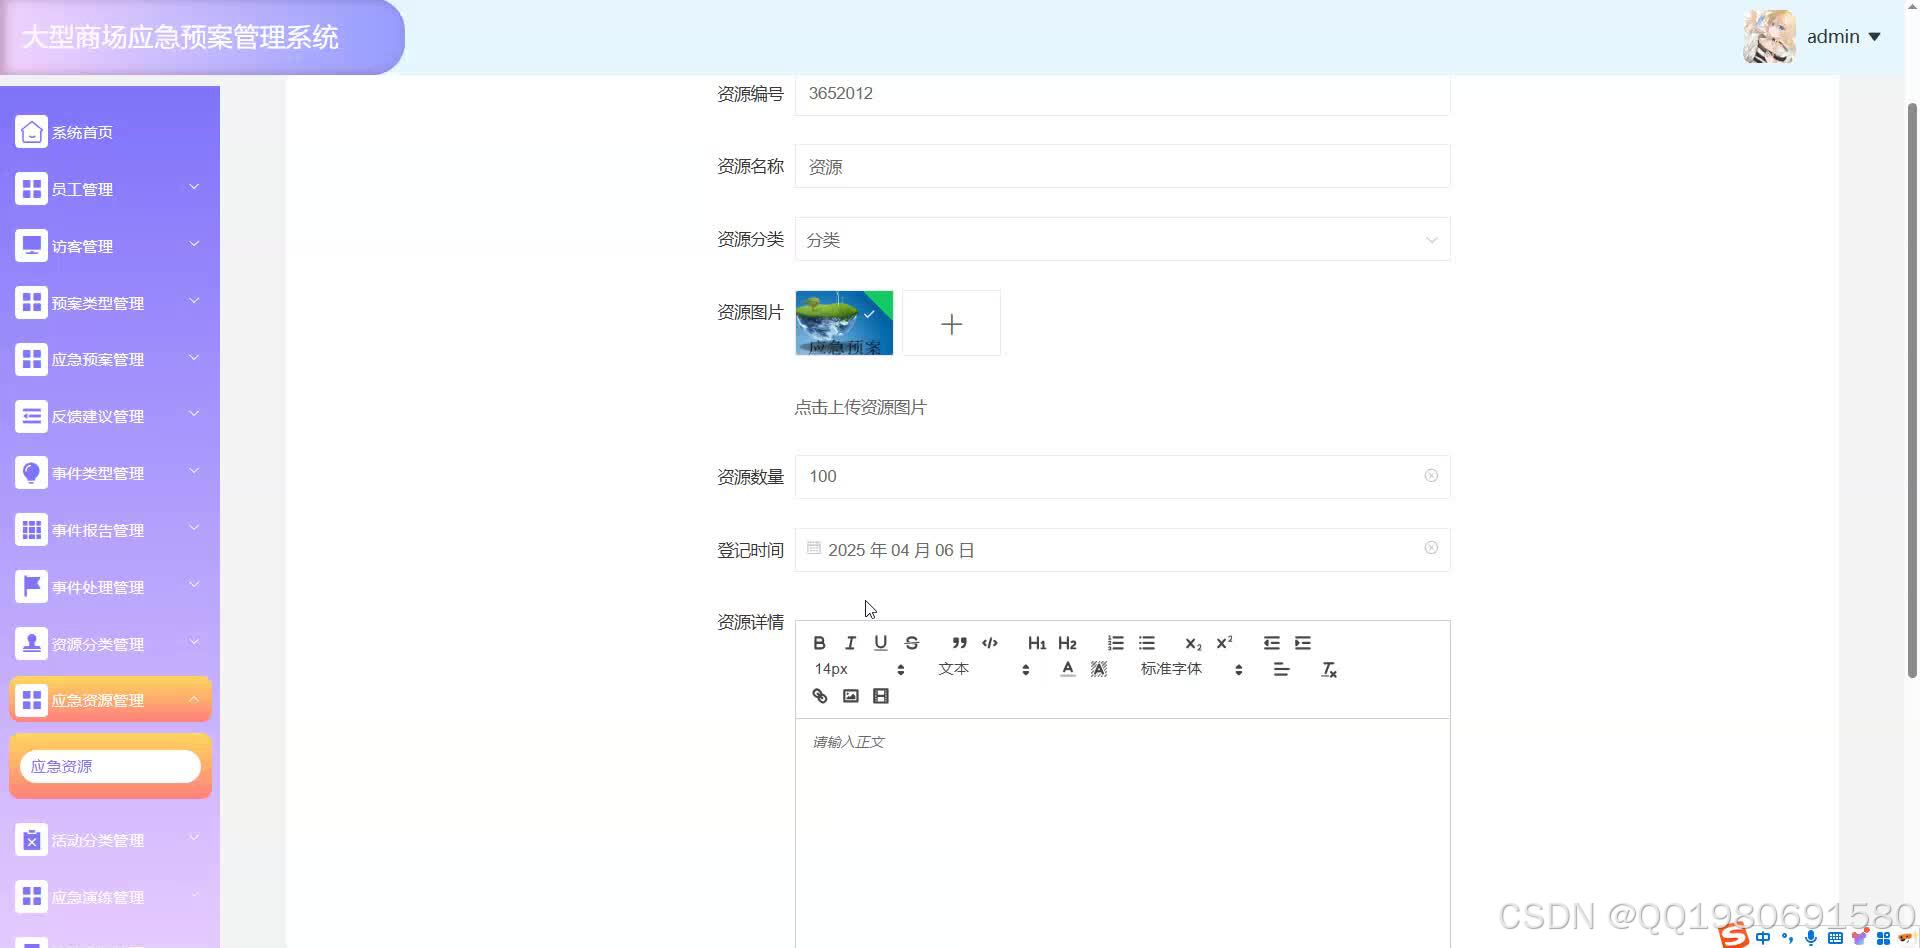
Task: Open the admin account dropdown
Action: [x=1843, y=36]
